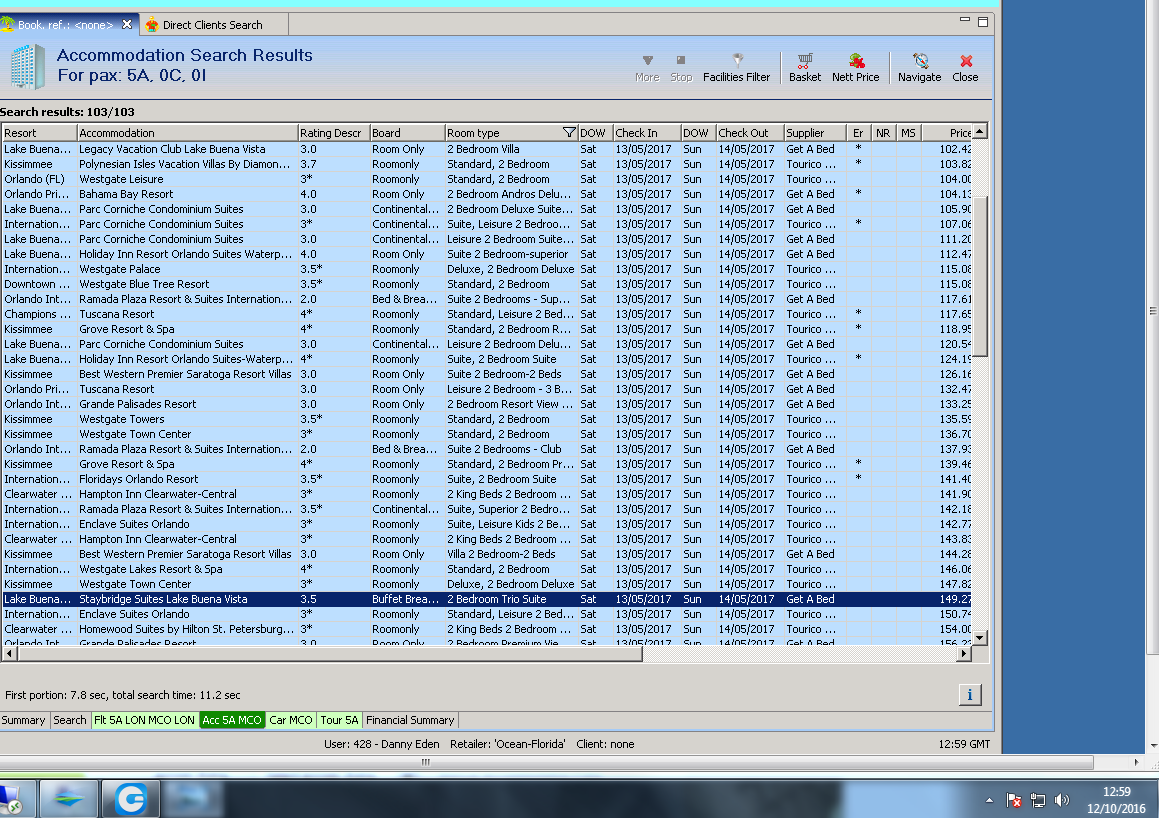1159x818 pixels.
Task: Click the volume icon in system tray
Action: pyautogui.click(x=1062, y=800)
